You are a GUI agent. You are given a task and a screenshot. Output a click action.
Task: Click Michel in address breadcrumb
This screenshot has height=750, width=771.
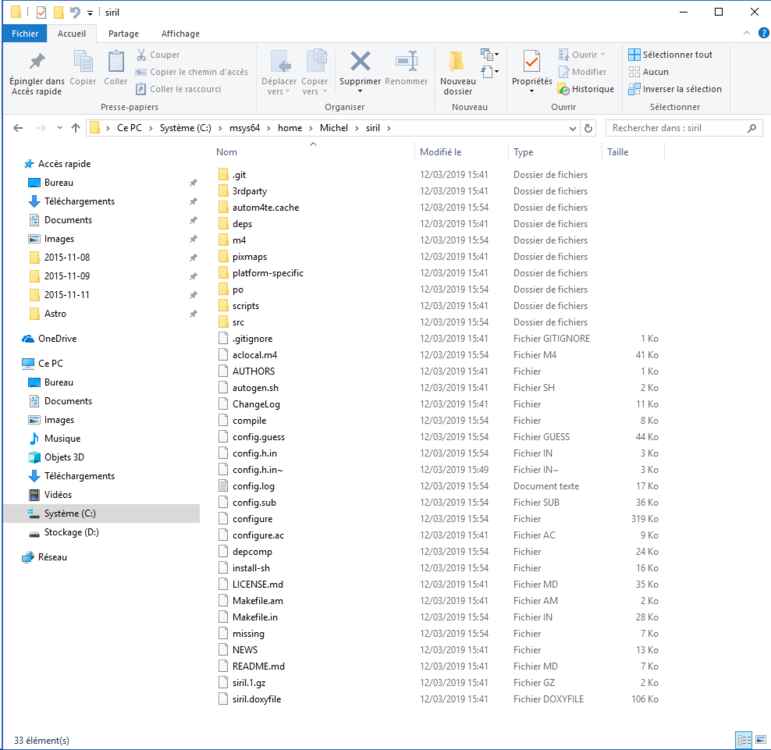tap(334, 128)
